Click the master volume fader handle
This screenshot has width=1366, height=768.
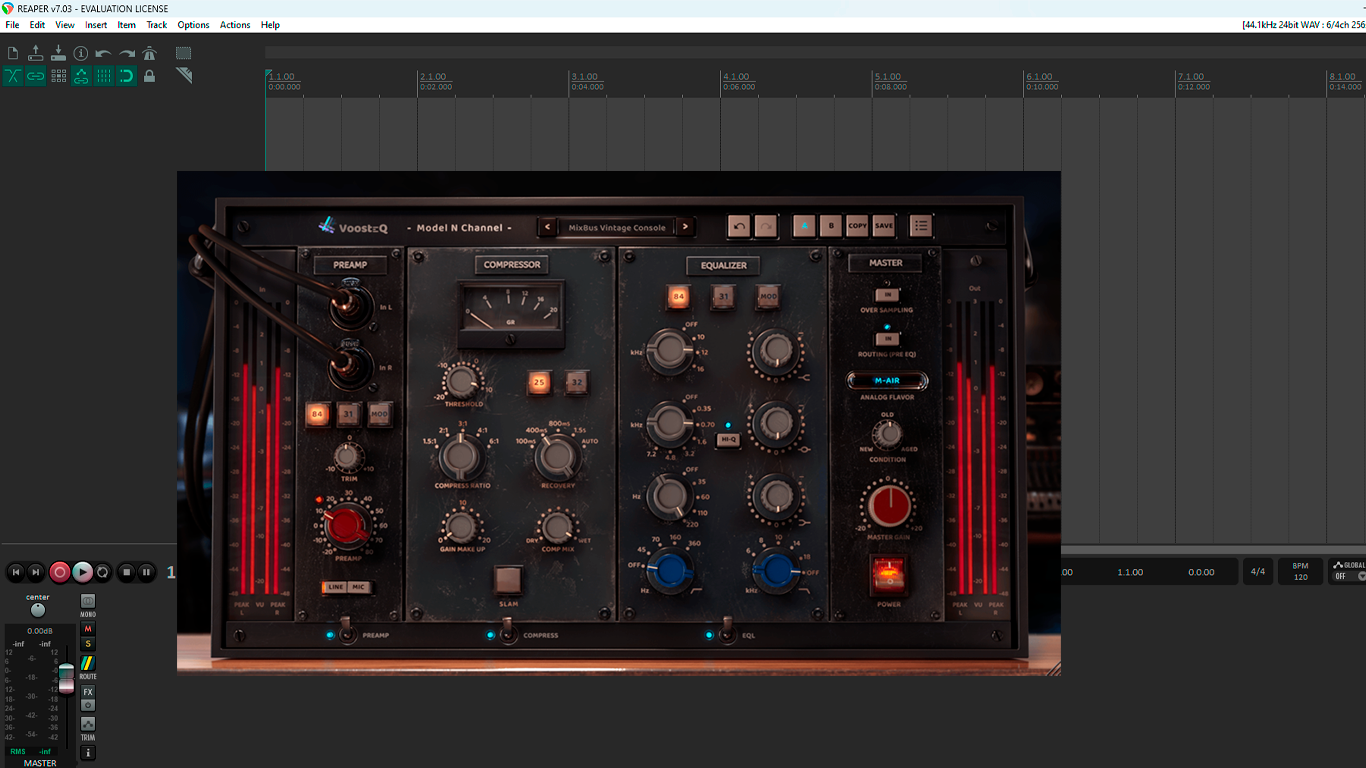point(66,677)
